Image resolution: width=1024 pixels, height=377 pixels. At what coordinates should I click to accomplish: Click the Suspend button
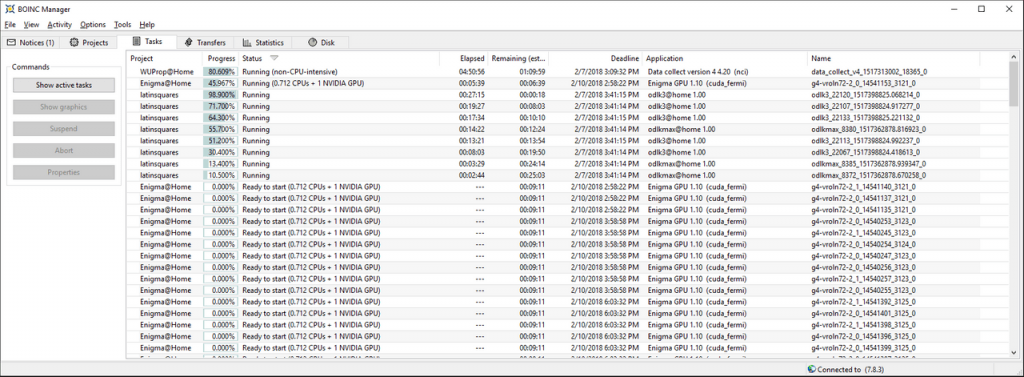click(63, 129)
